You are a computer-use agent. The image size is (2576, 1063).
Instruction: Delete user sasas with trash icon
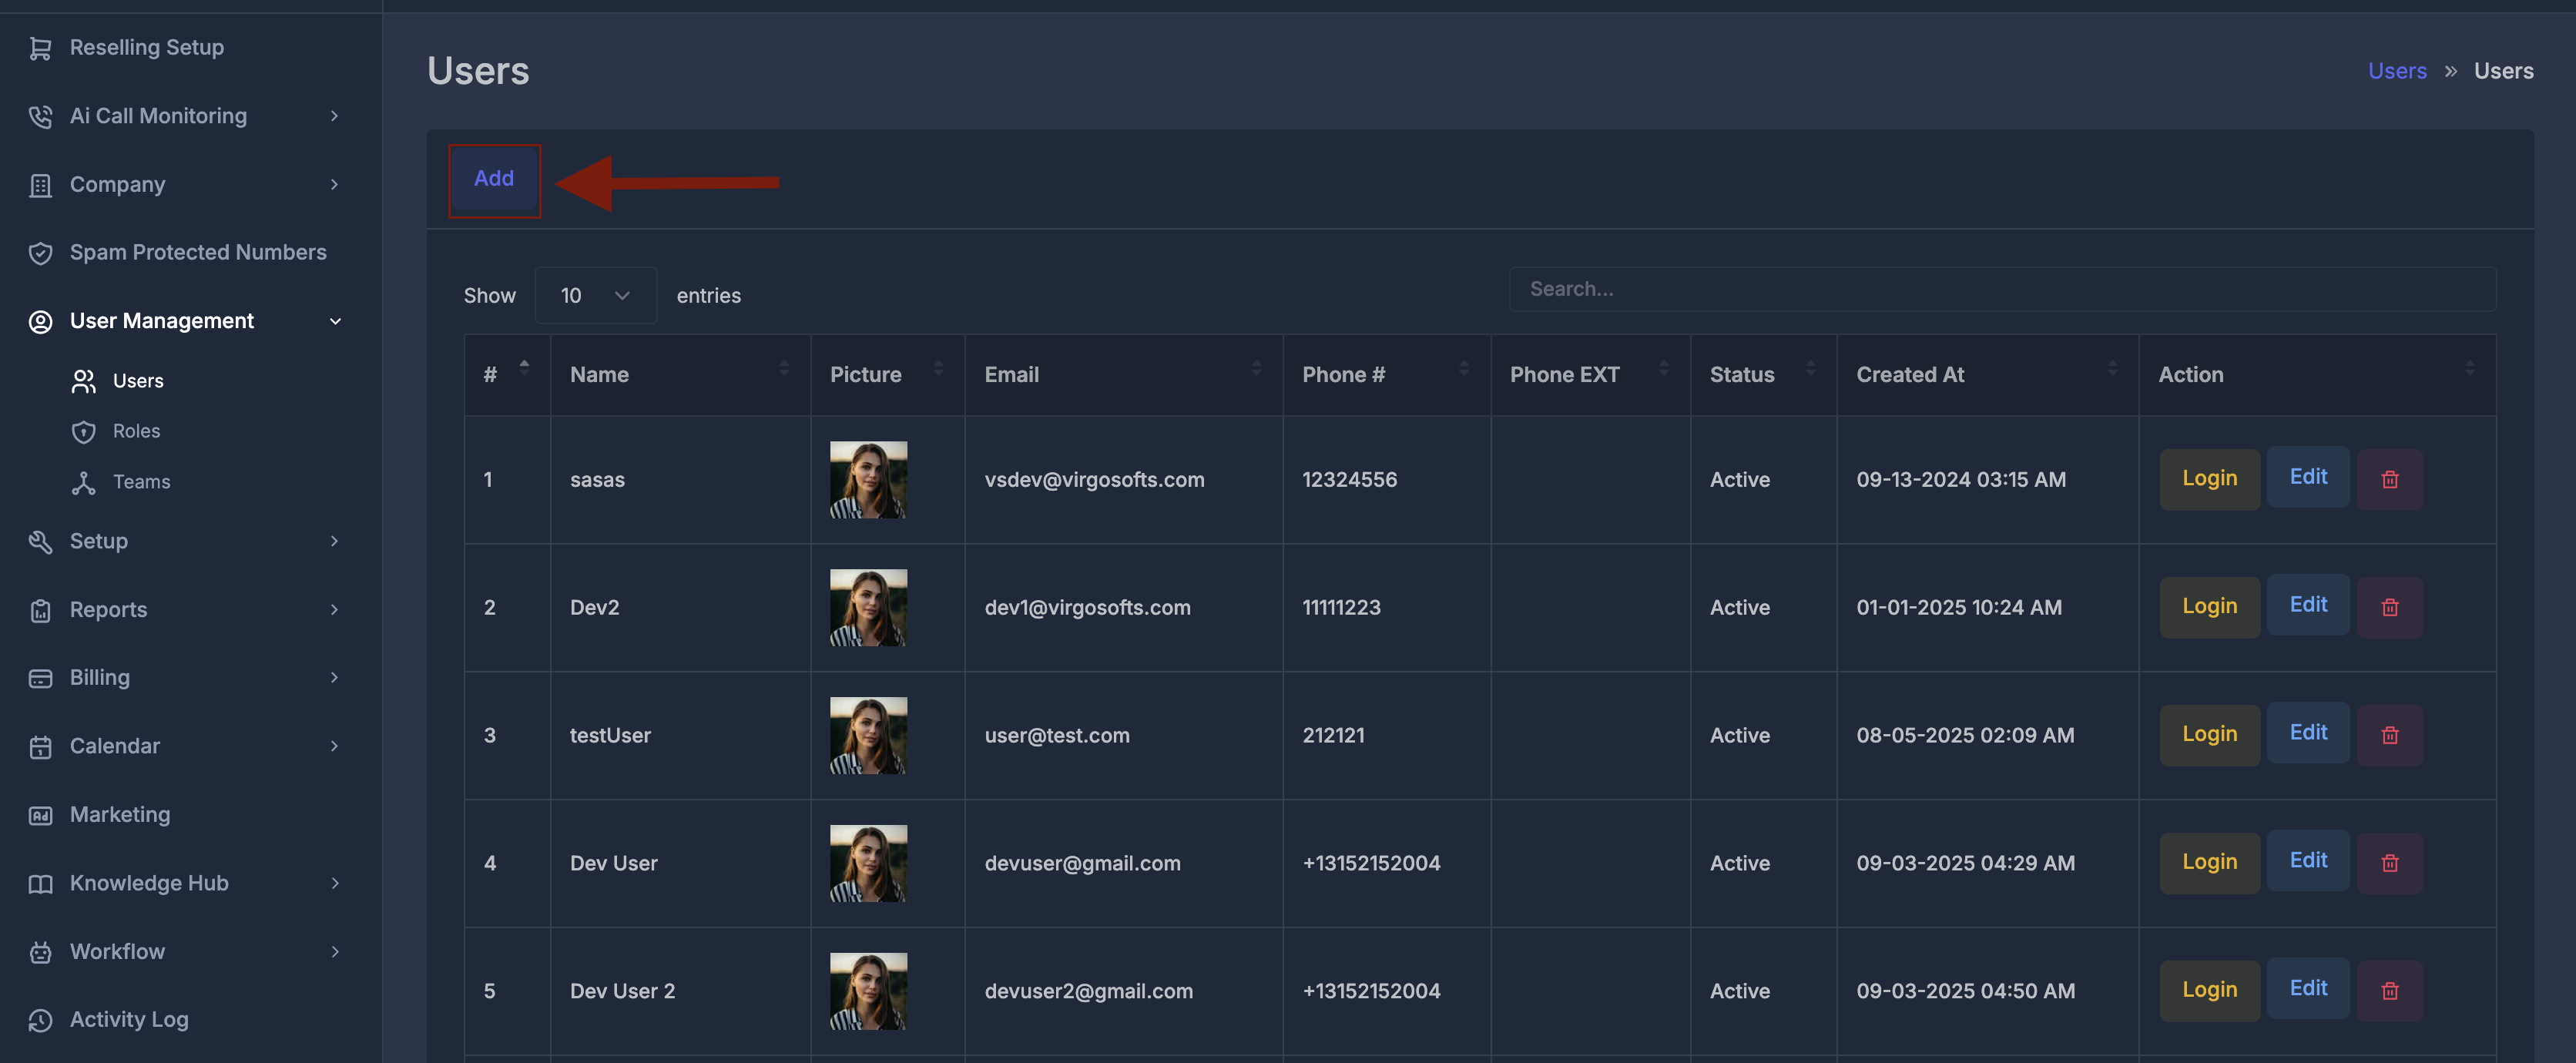[2390, 480]
